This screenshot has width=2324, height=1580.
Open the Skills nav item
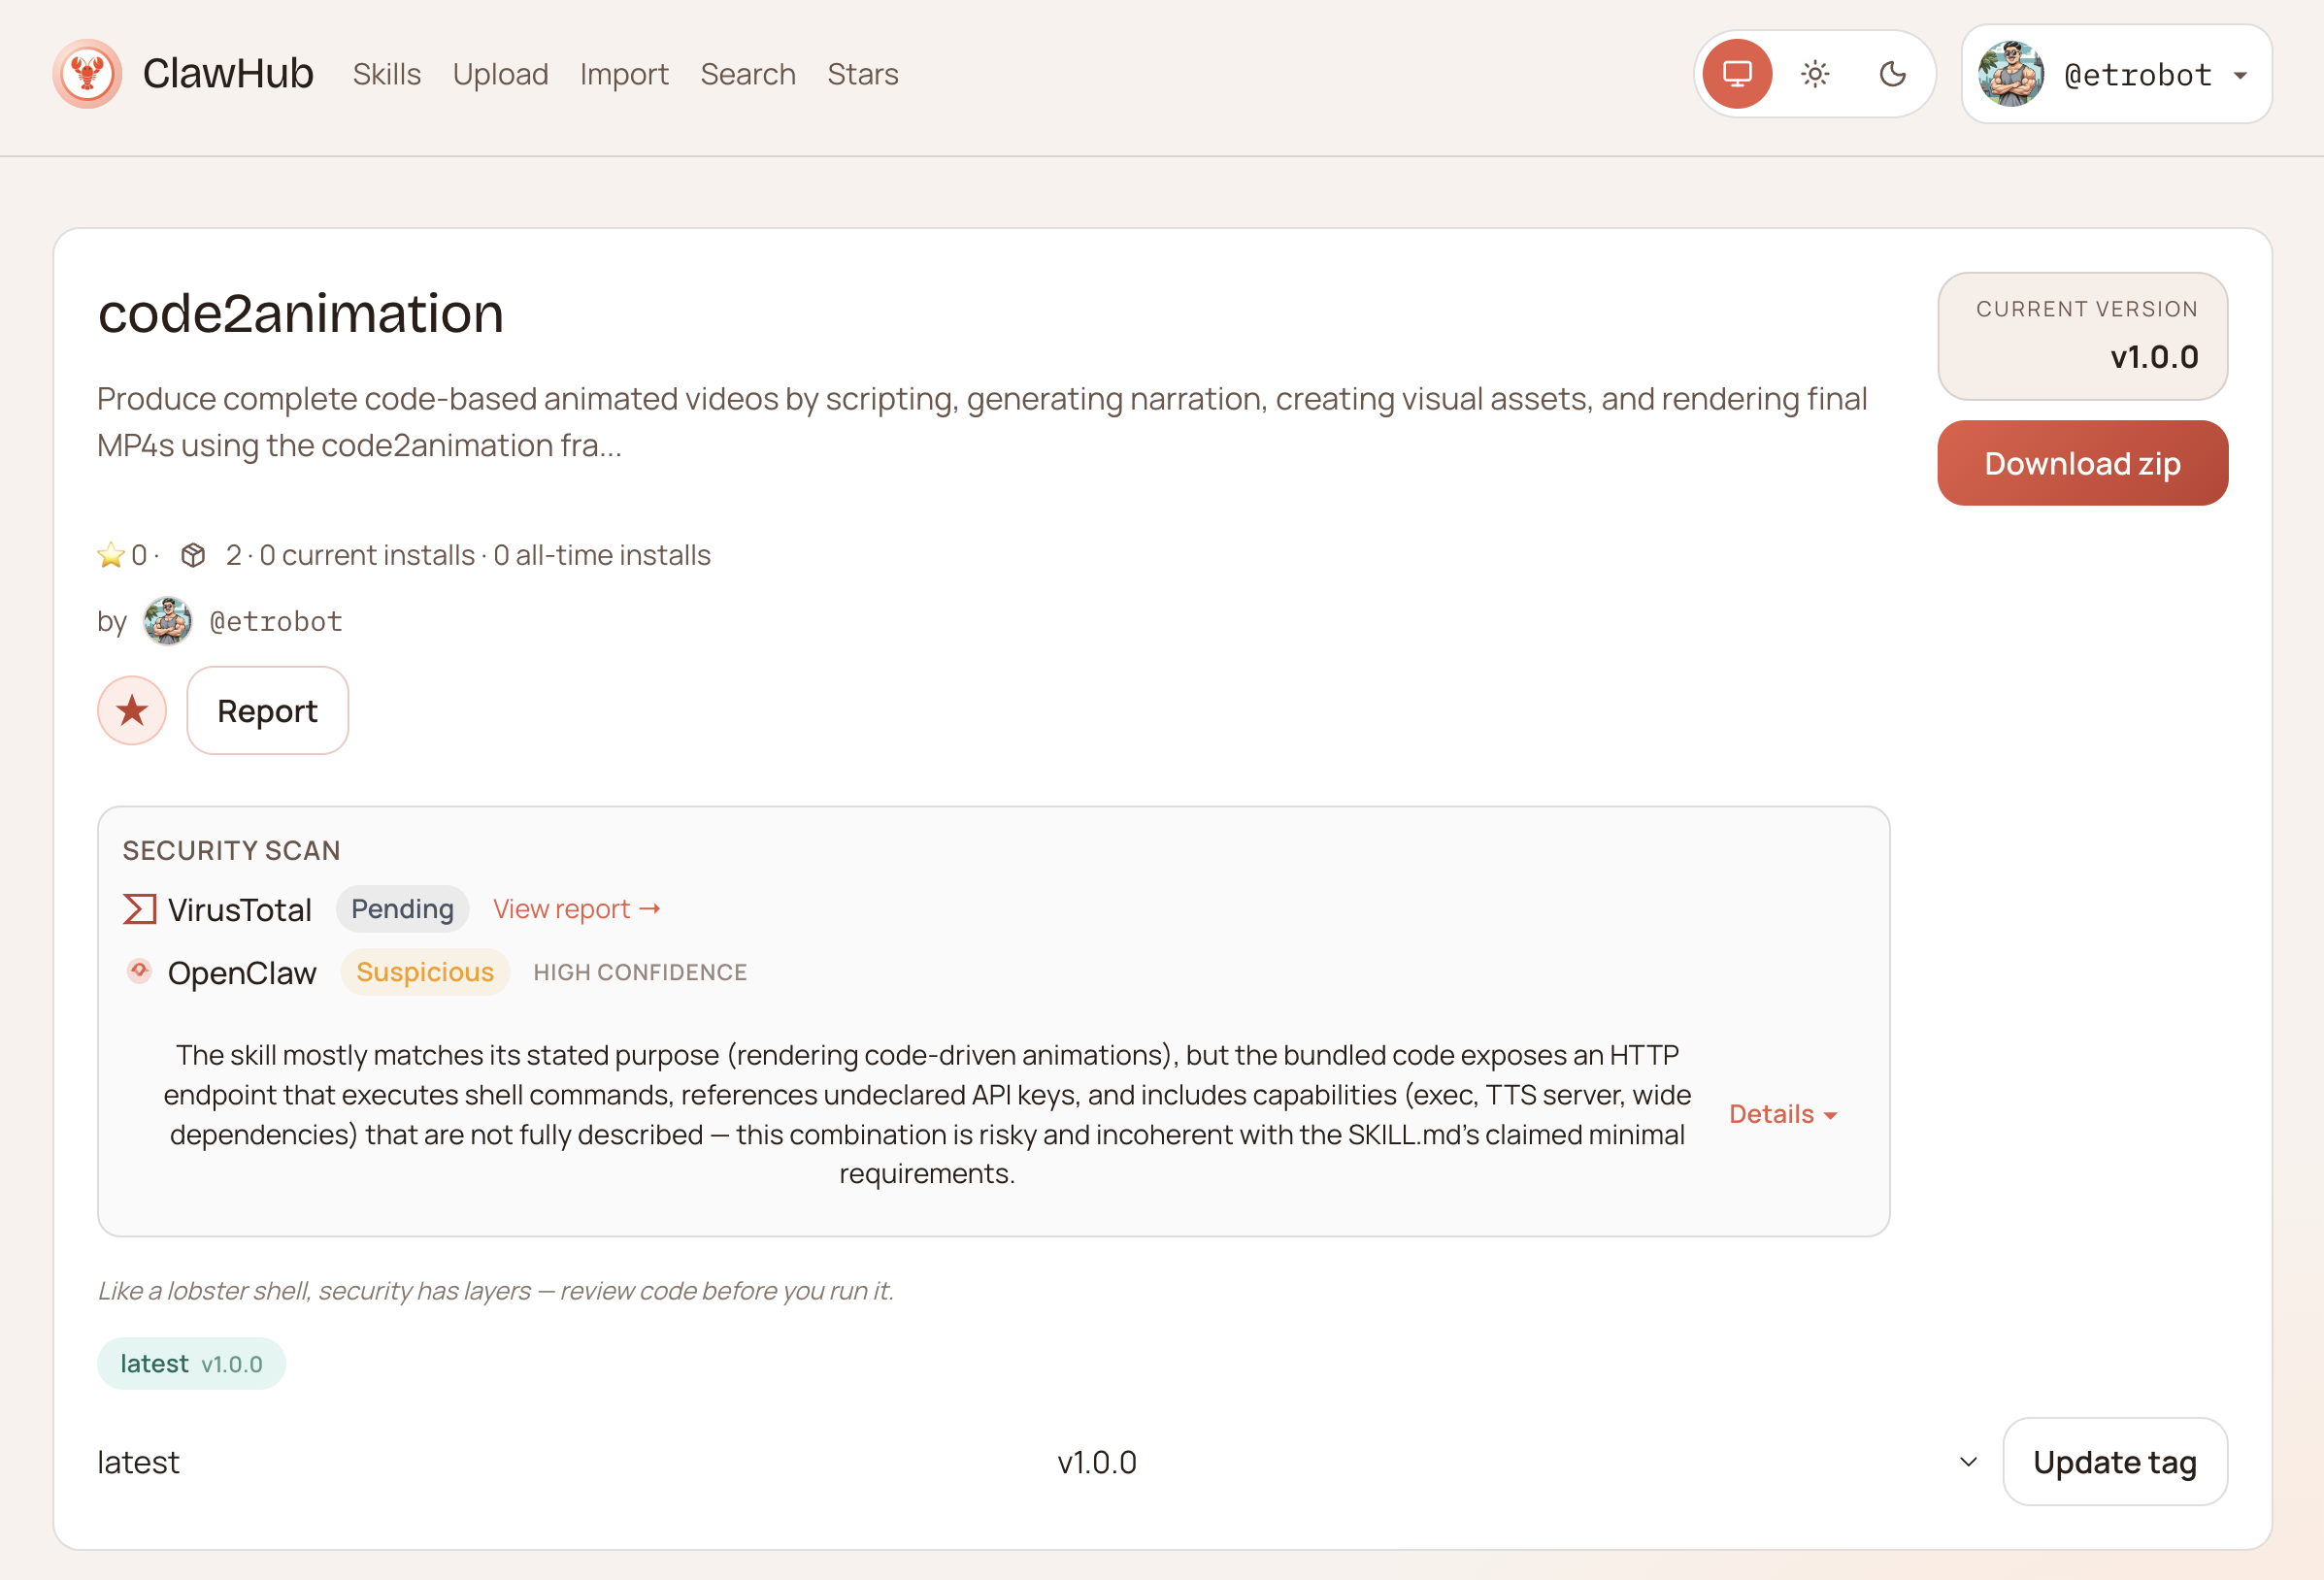386,74
